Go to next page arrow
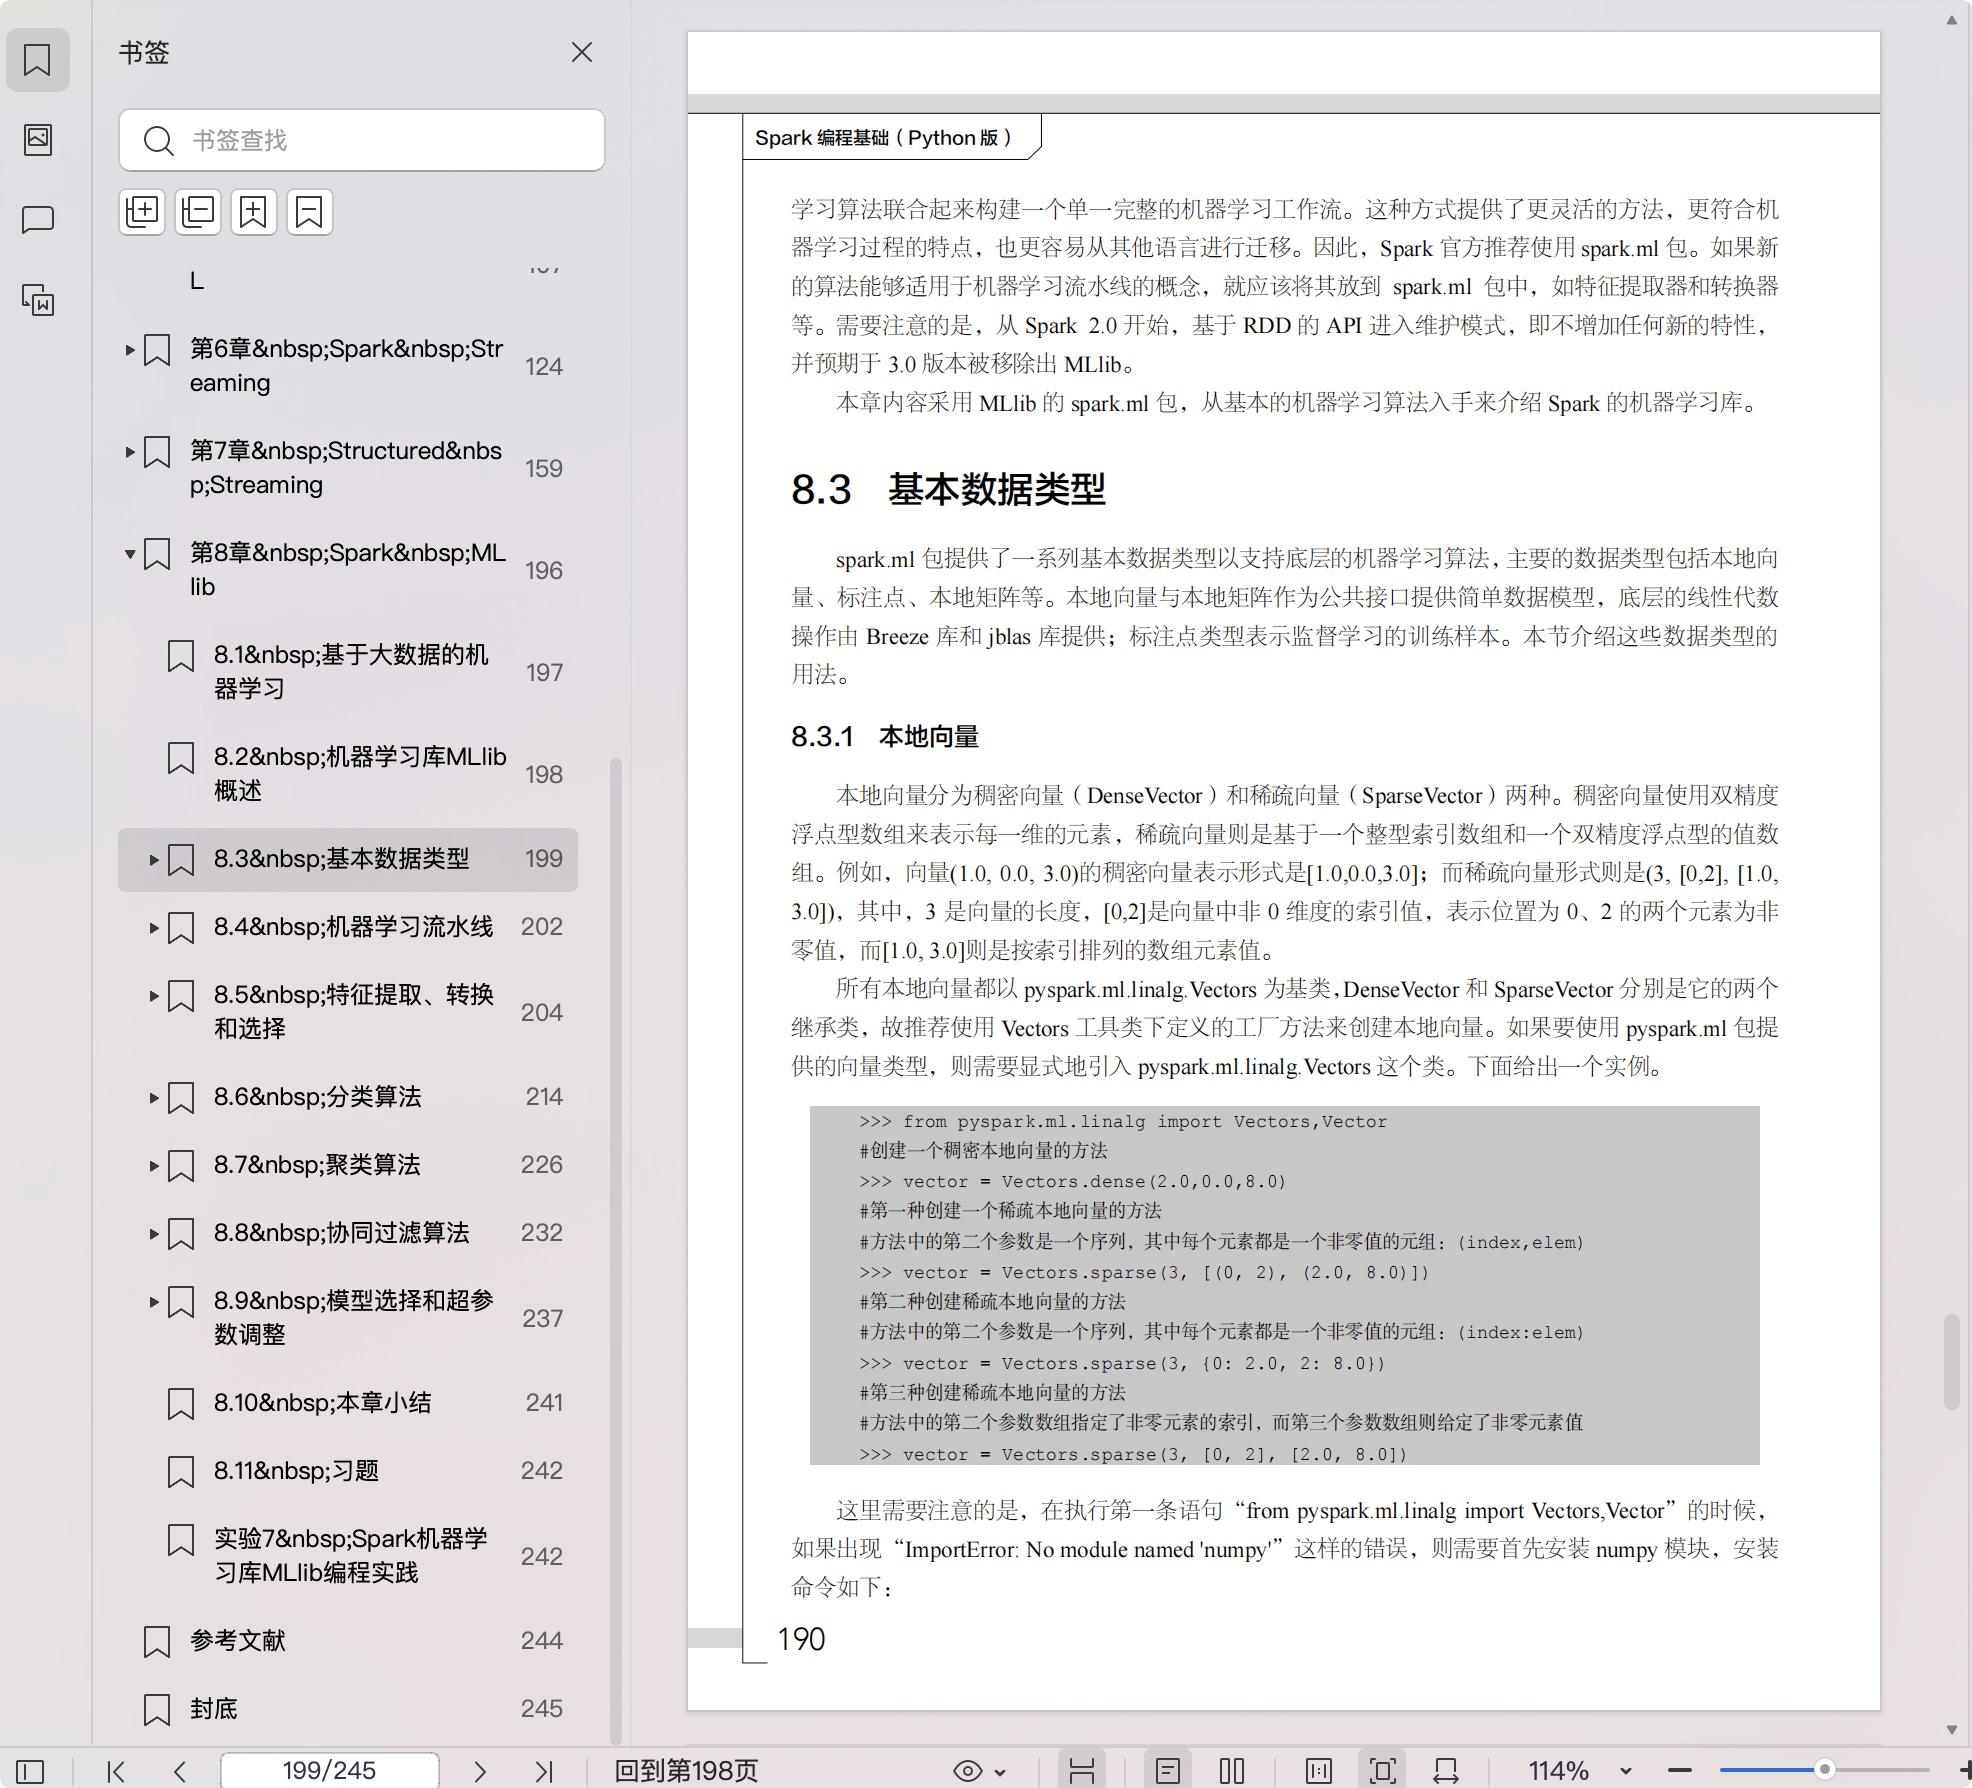Image resolution: width=1972 pixels, height=1788 pixels. [x=480, y=1772]
